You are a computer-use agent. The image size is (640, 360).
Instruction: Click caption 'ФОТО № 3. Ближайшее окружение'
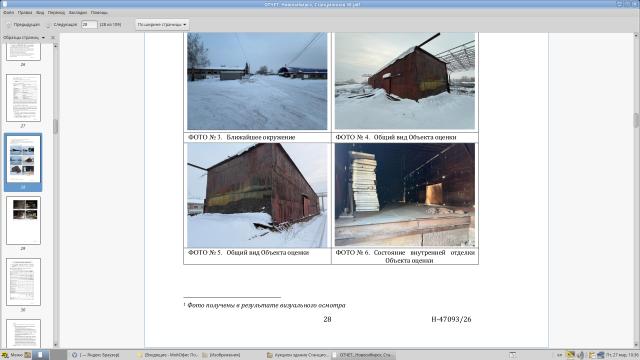pyautogui.click(x=242, y=138)
